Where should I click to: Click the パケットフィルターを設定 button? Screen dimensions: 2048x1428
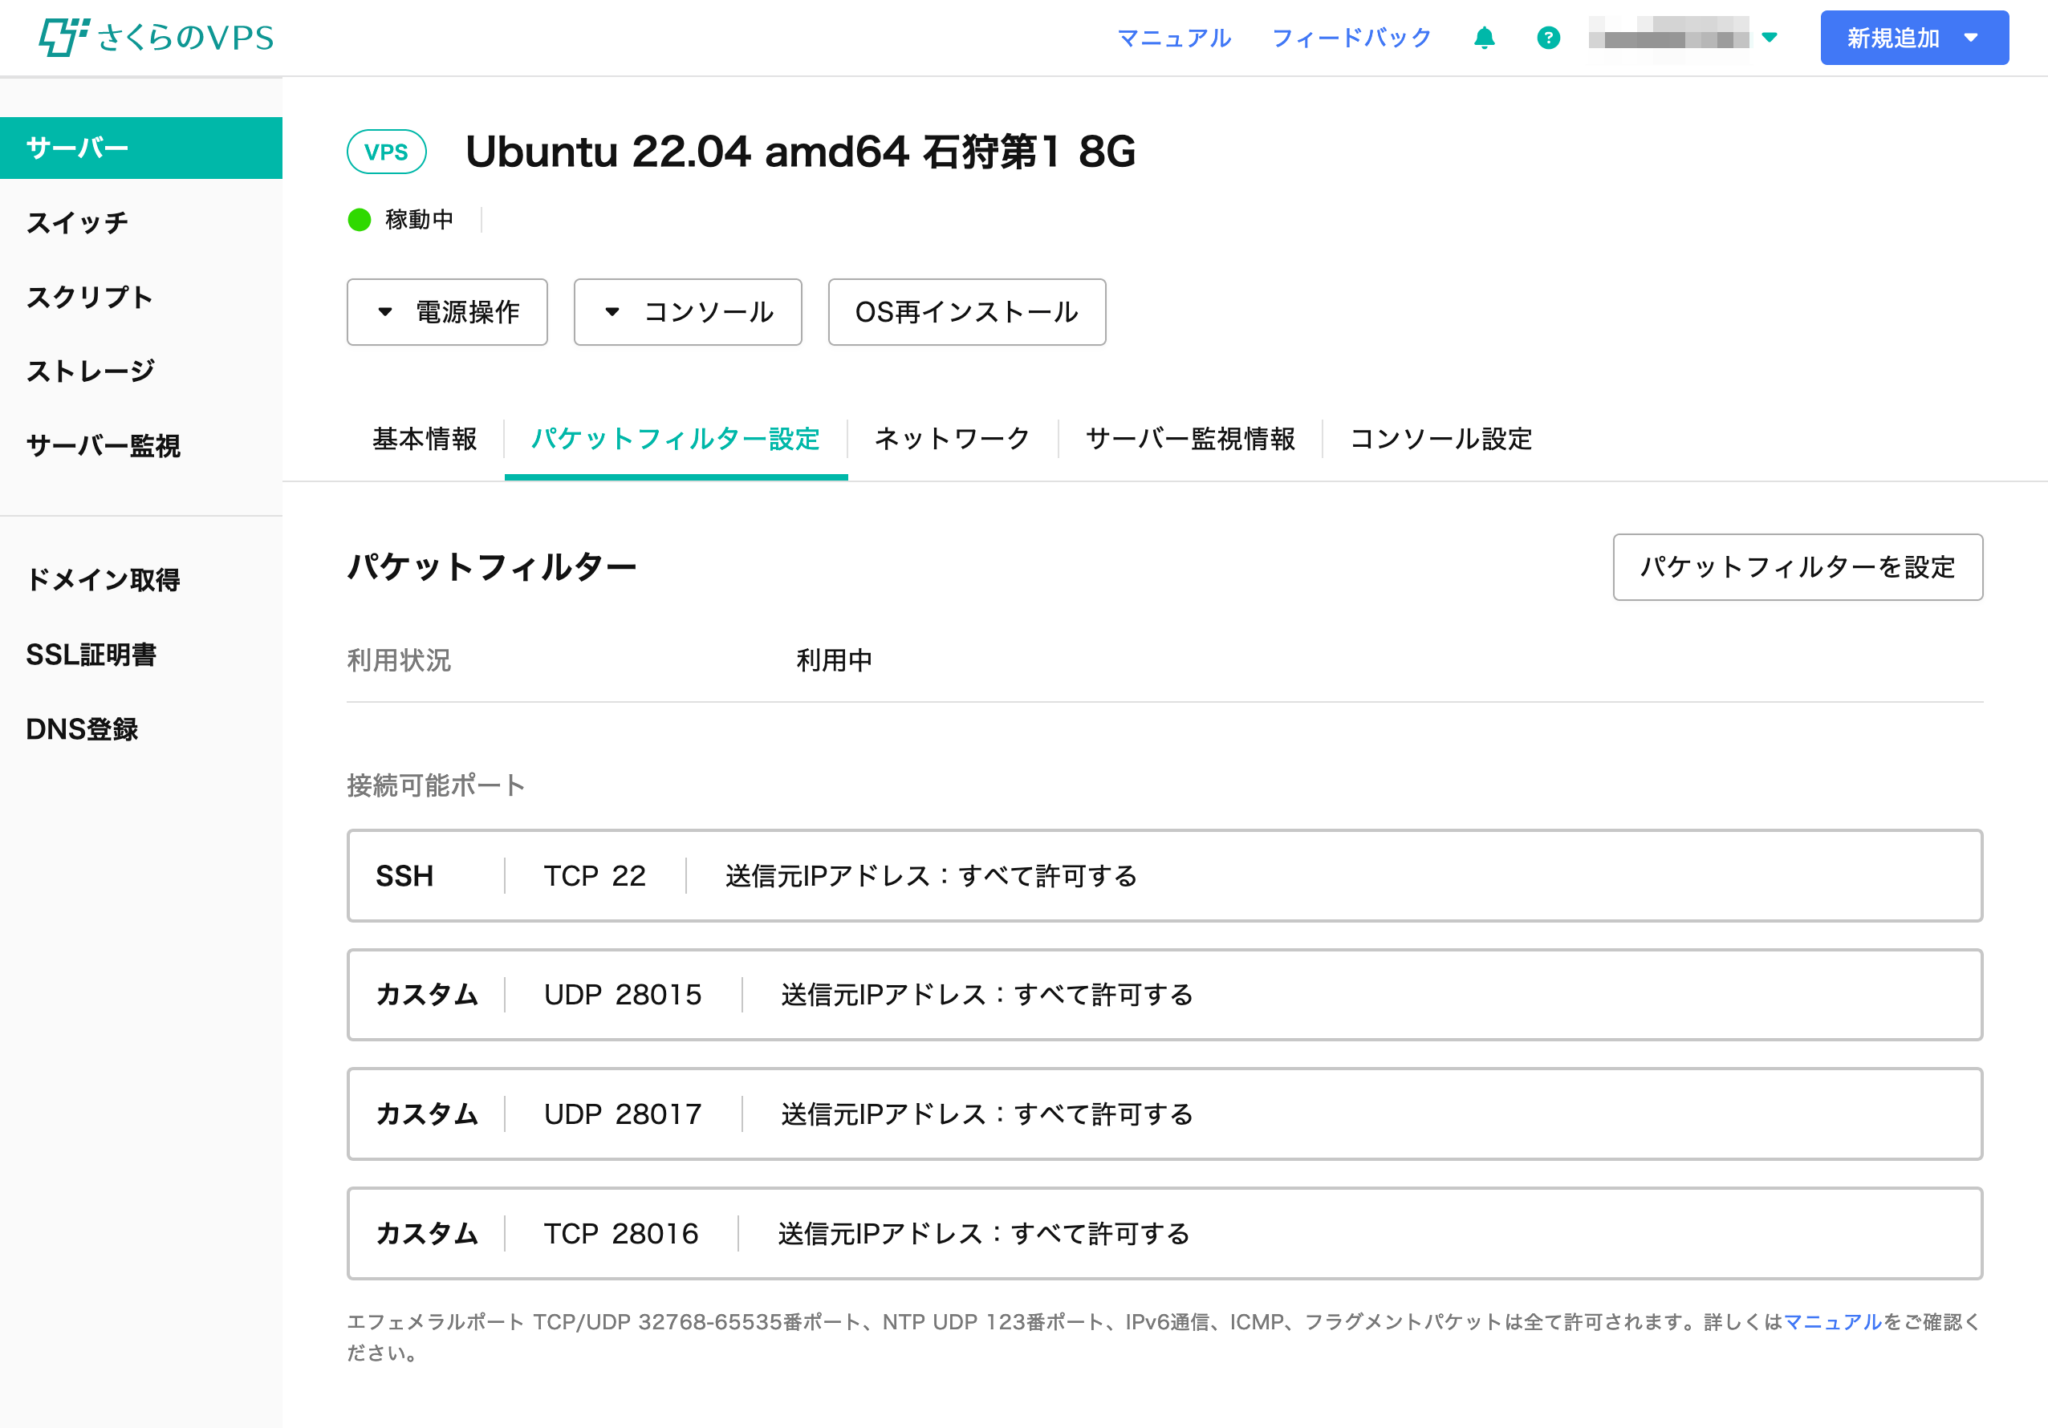(x=1797, y=567)
